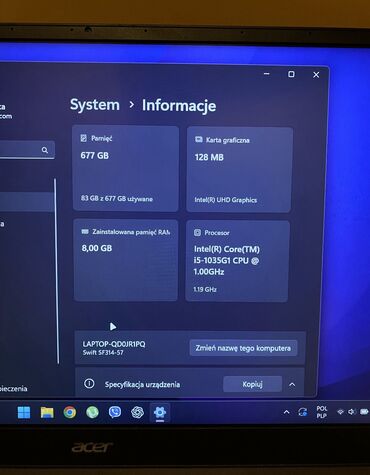Click the battery tray icon
This screenshot has width=370, height=475.
pyautogui.click(x=364, y=412)
